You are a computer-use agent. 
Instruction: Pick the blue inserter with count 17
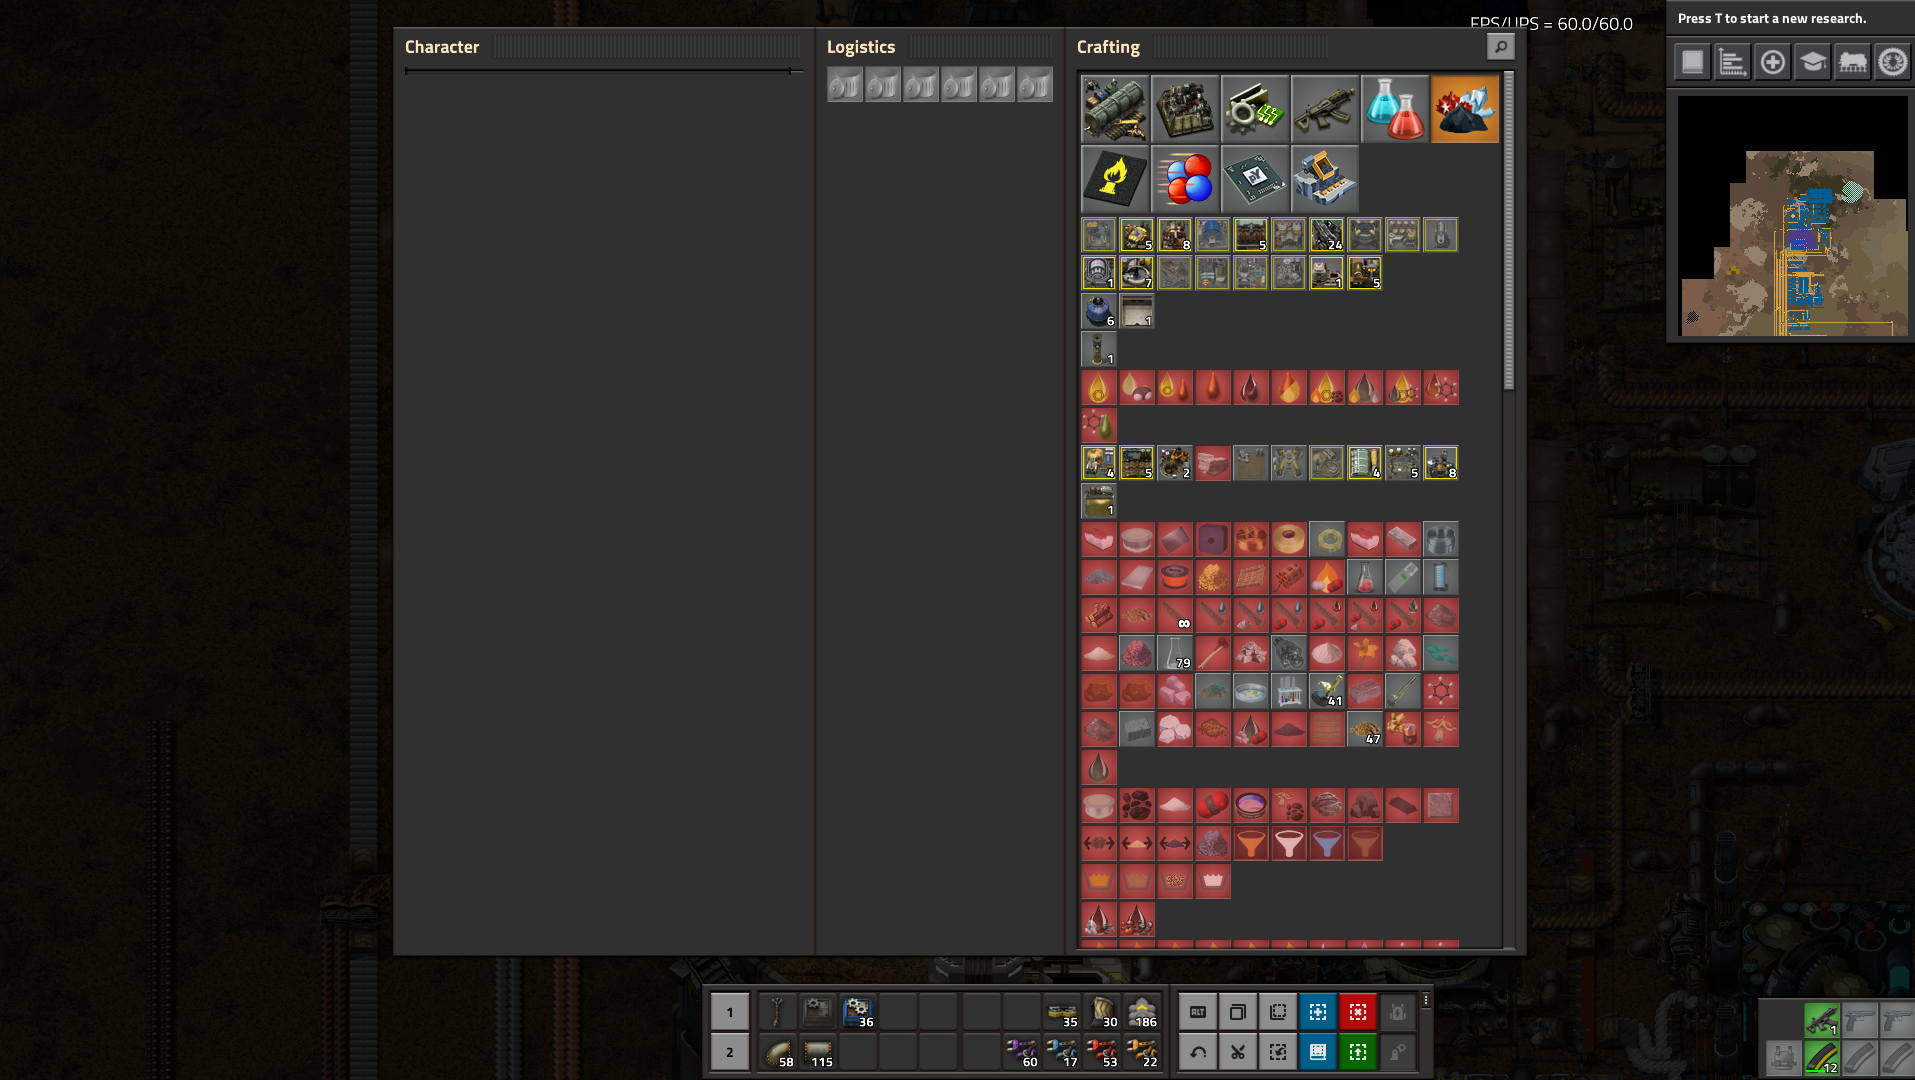tap(1062, 1052)
